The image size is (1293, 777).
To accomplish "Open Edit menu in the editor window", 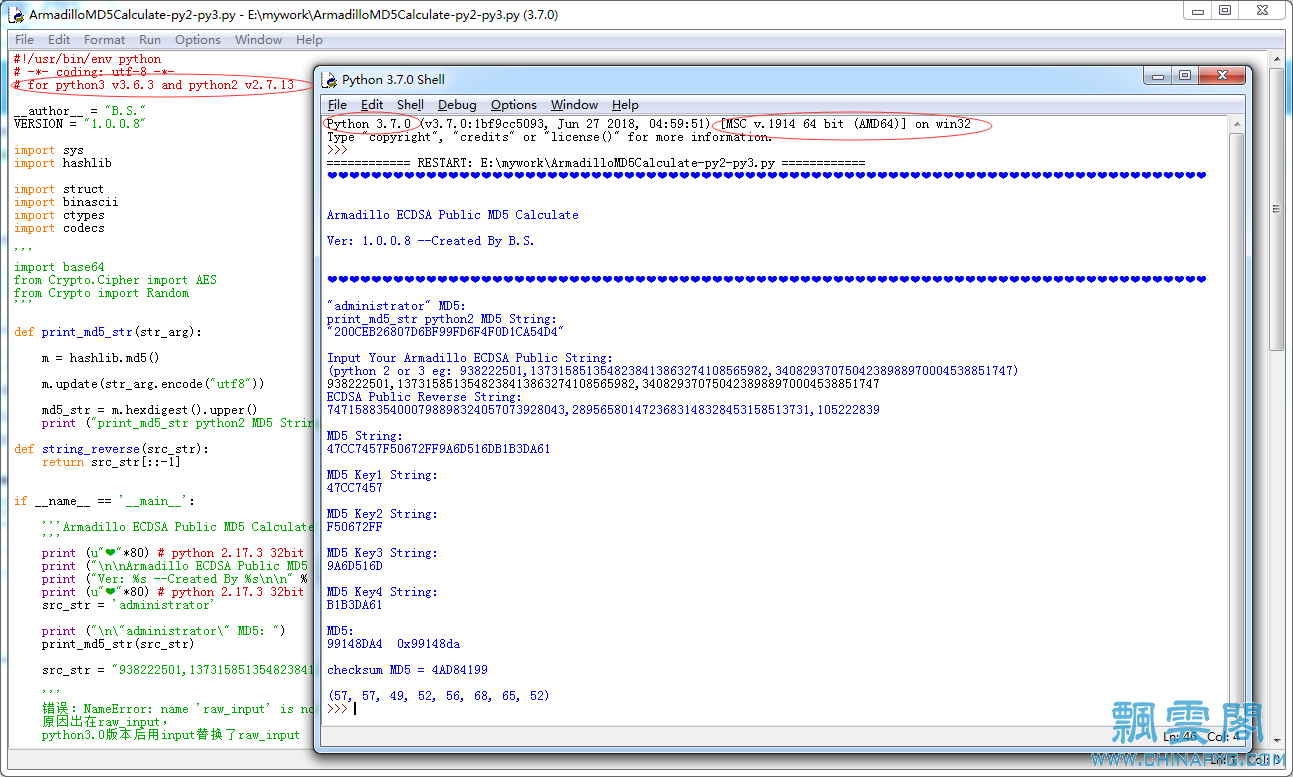I will pyautogui.click(x=59, y=40).
